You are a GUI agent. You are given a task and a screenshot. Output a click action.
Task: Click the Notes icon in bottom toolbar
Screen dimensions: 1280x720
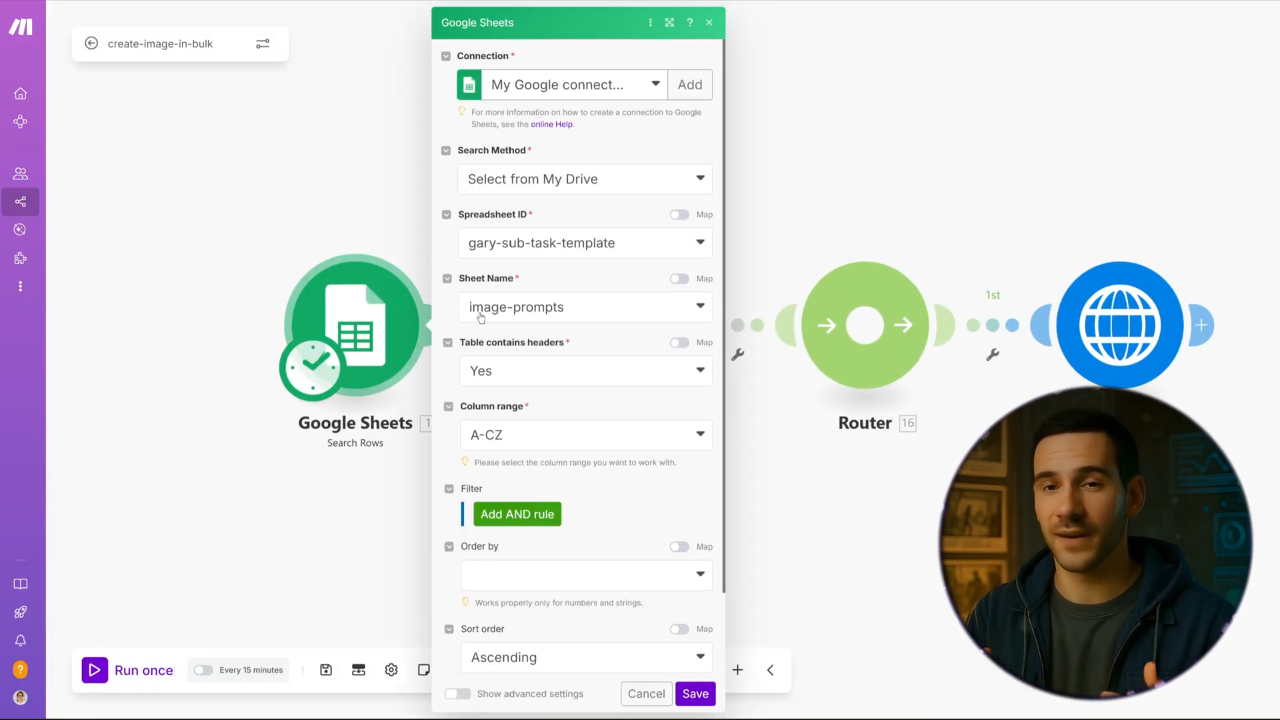coord(424,670)
